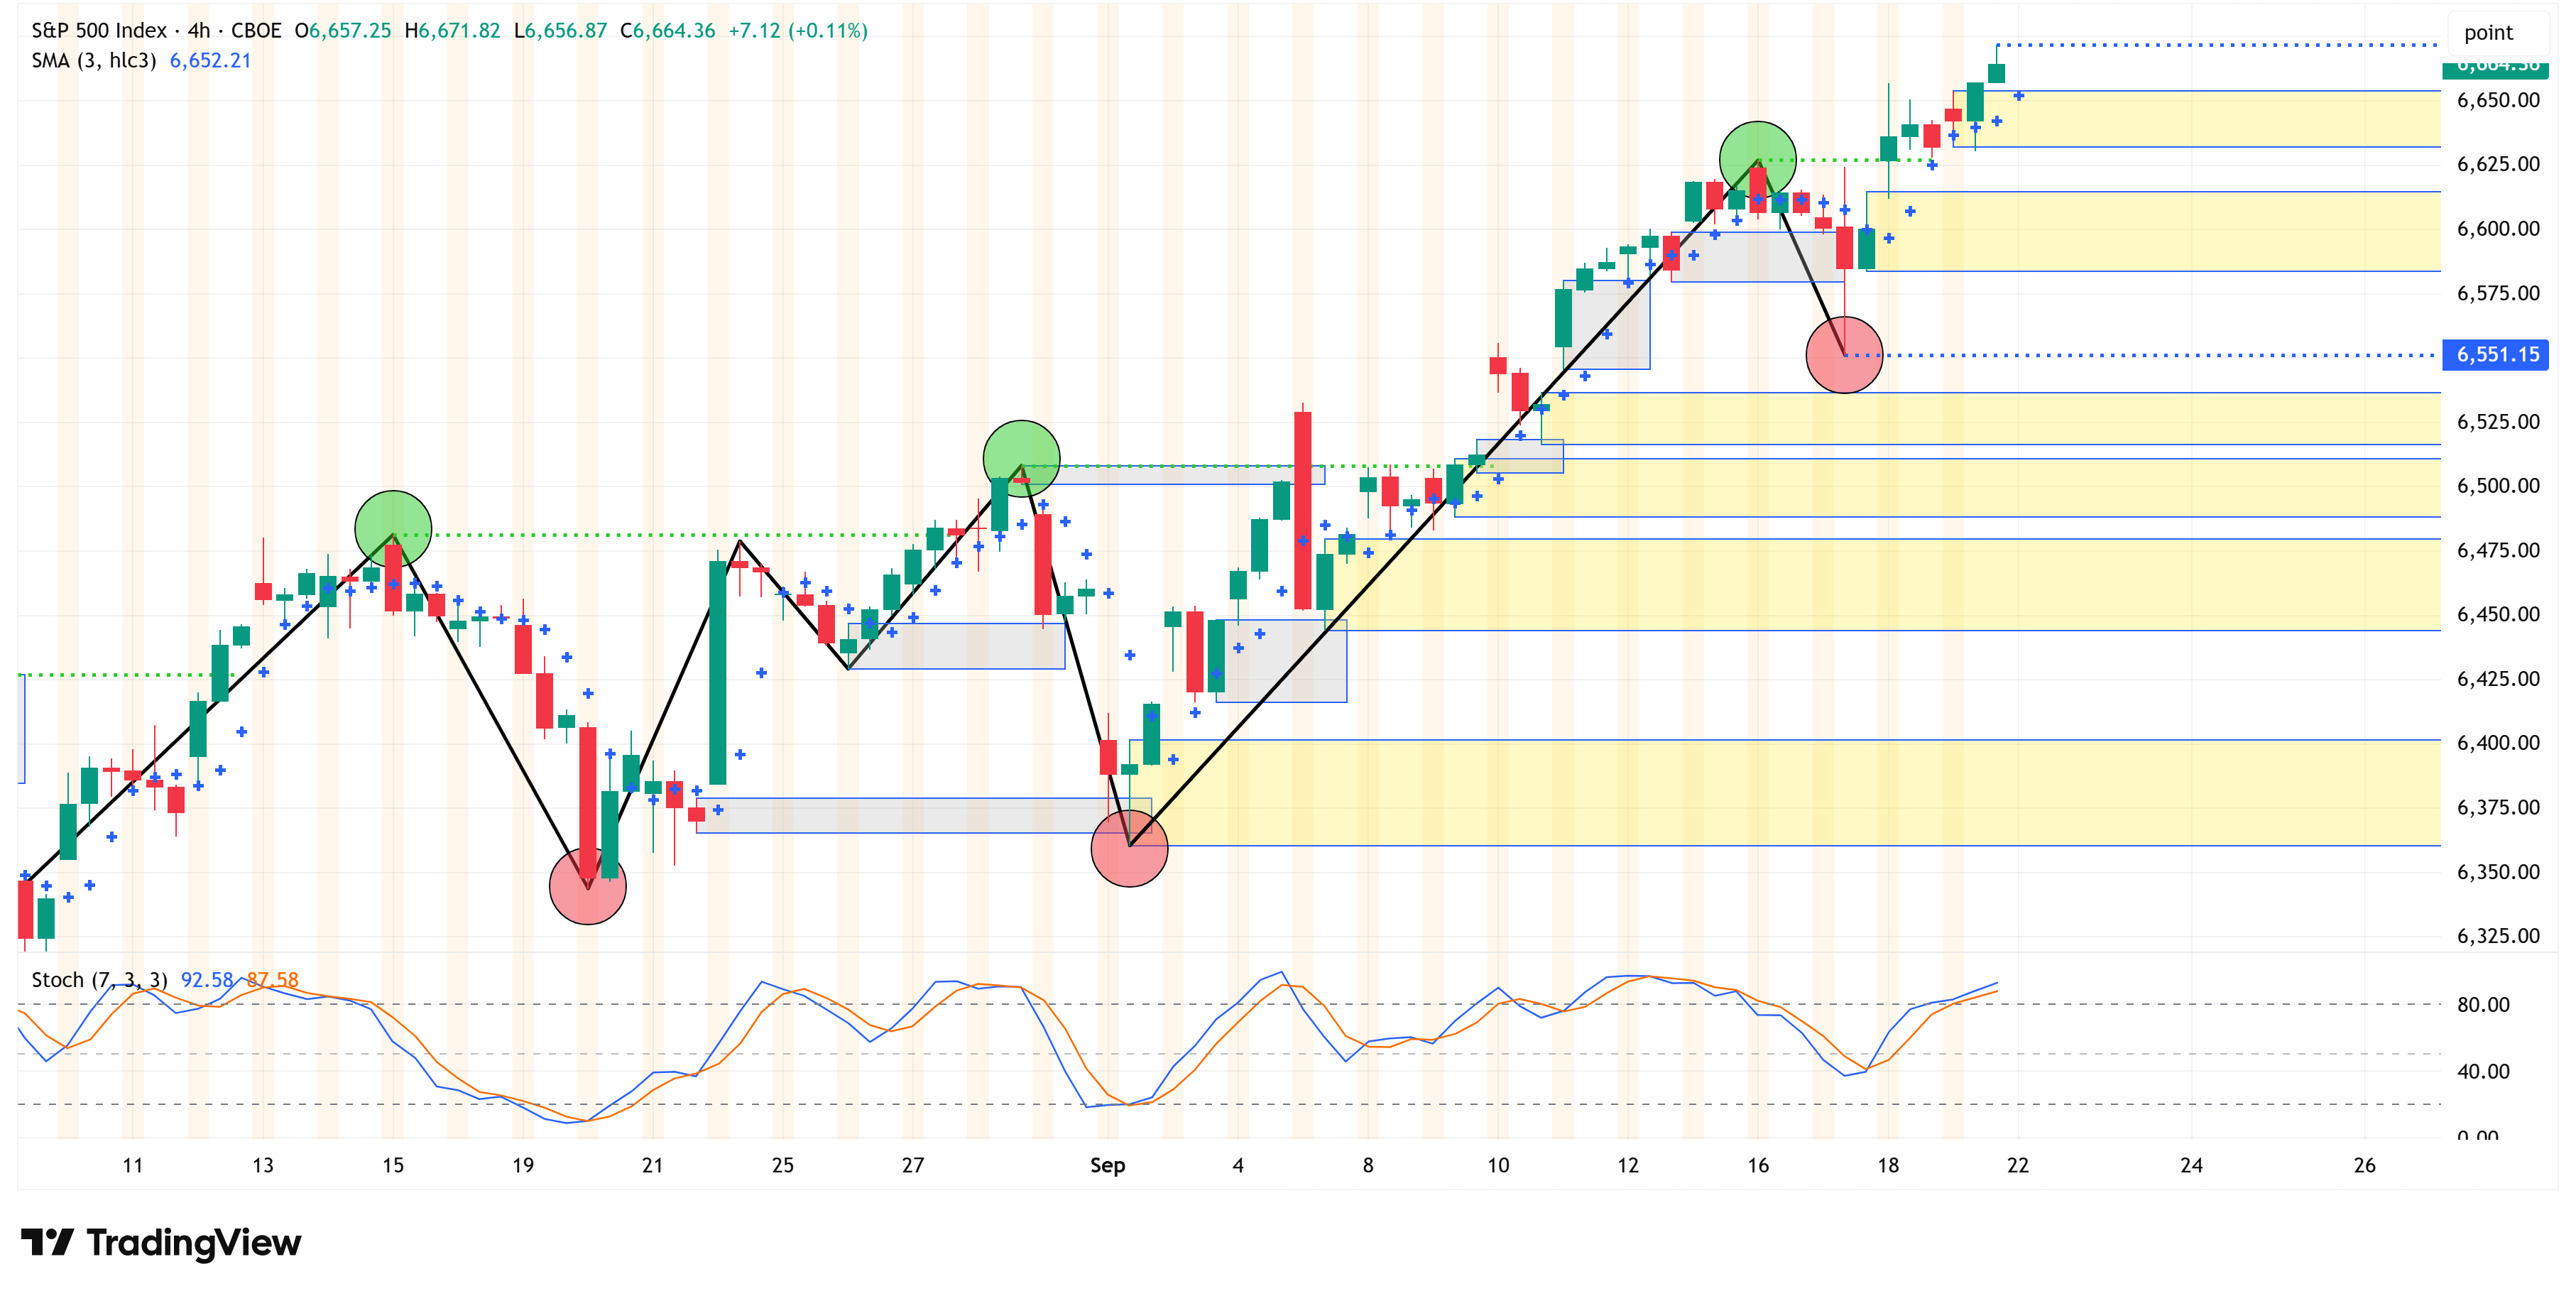Click the TradingView wordmark text
Image resolution: width=2576 pixels, height=1296 pixels.
tap(193, 1242)
